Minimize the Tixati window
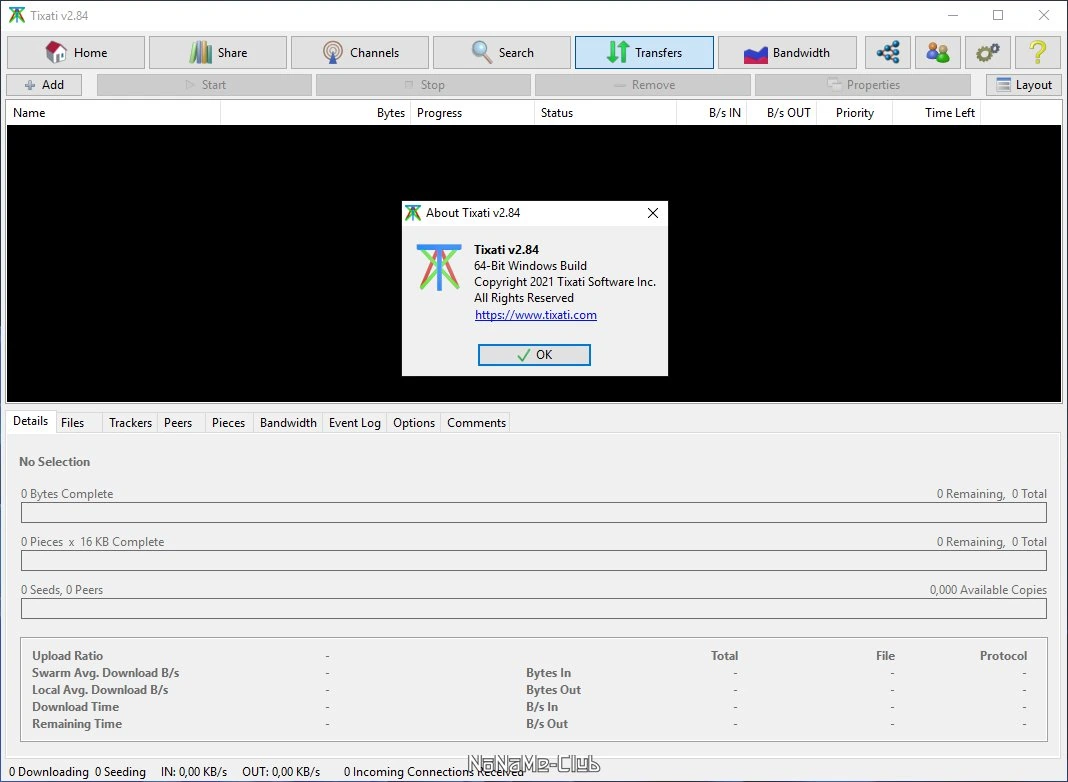 [954, 15]
